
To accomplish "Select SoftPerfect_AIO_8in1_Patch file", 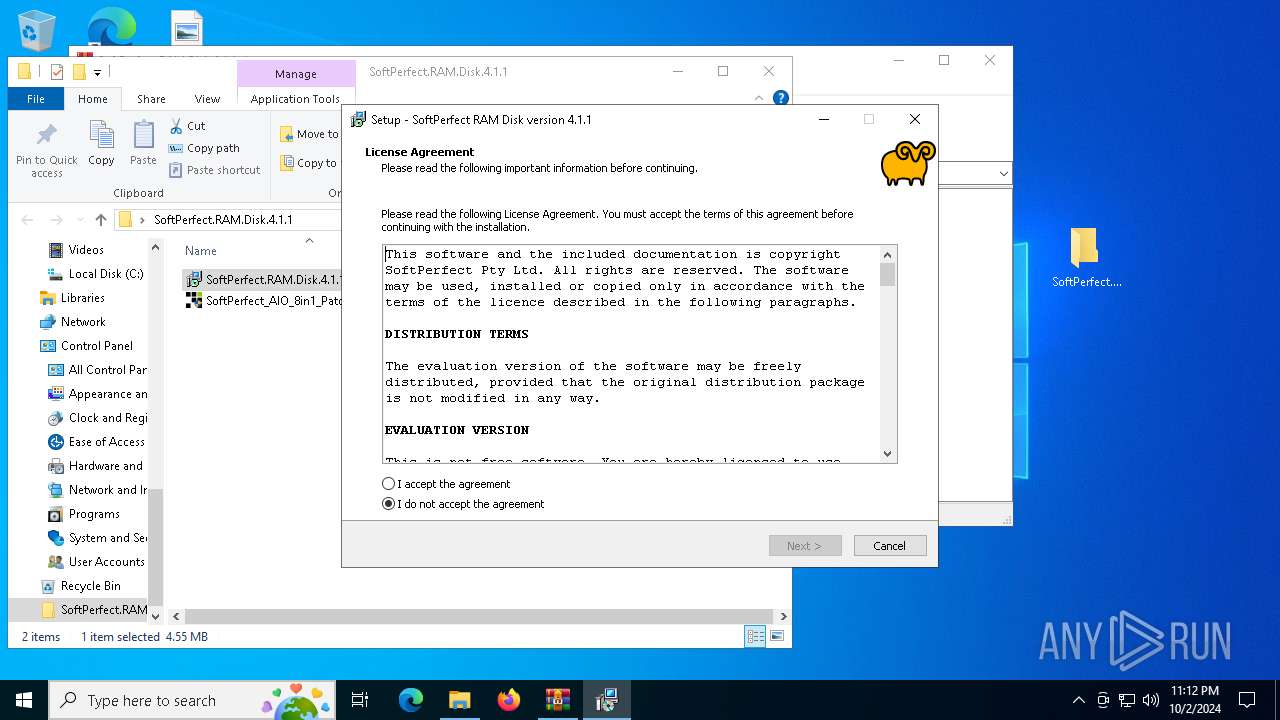I will pyautogui.click(x=264, y=300).
